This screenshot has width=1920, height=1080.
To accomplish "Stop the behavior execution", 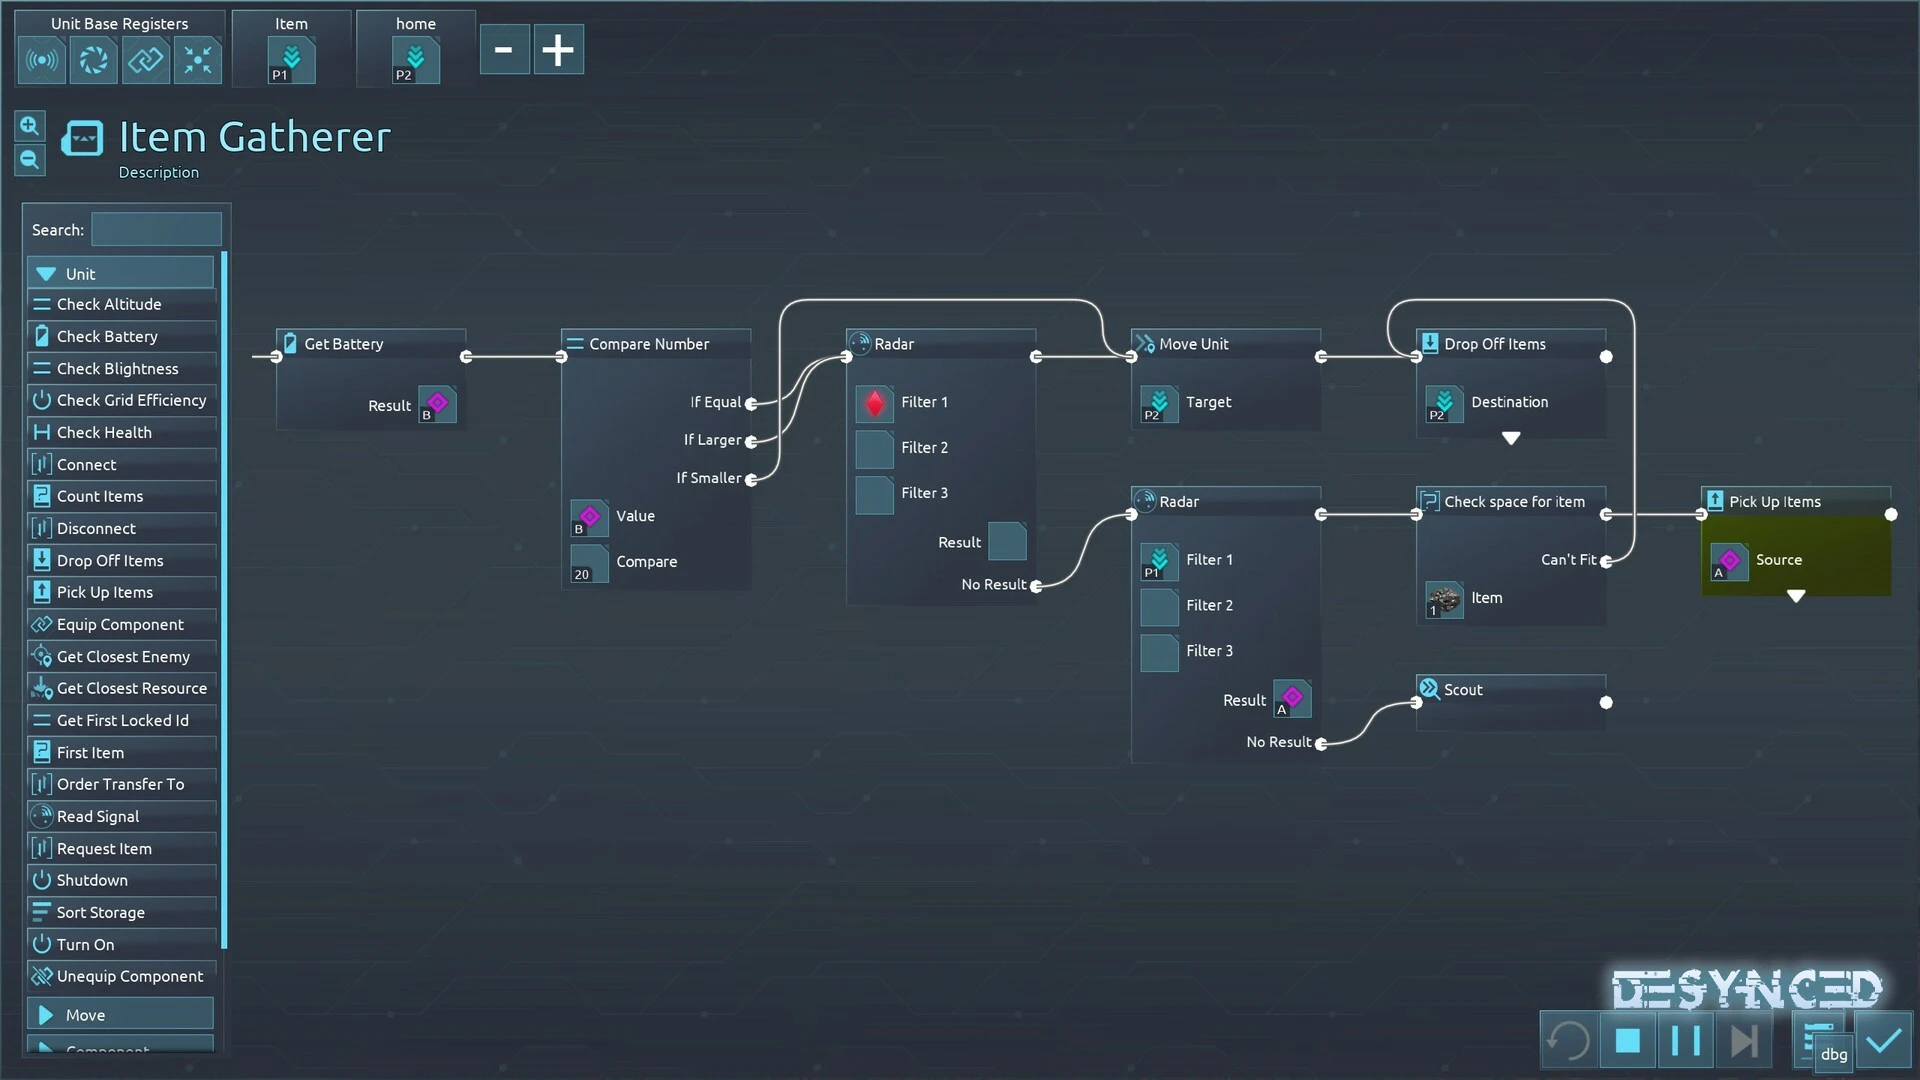I will (1628, 1041).
